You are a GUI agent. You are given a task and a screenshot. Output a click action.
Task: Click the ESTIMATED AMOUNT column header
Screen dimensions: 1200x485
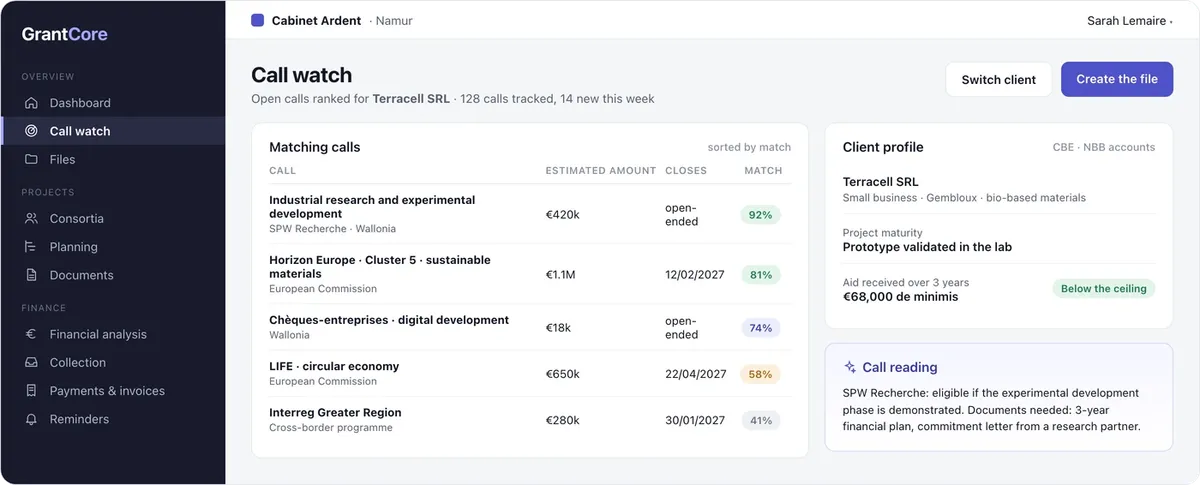coord(601,171)
